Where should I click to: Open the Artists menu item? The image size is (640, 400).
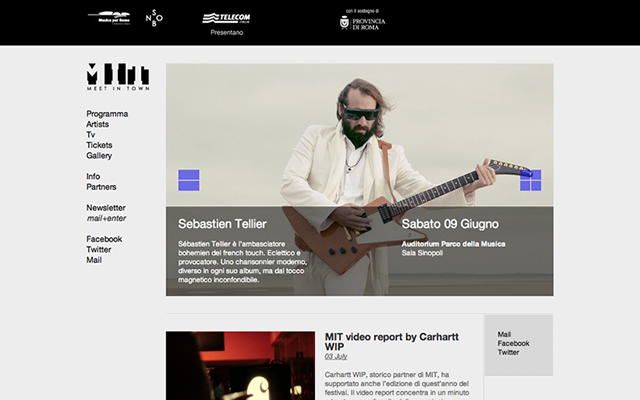click(x=97, y=124)
